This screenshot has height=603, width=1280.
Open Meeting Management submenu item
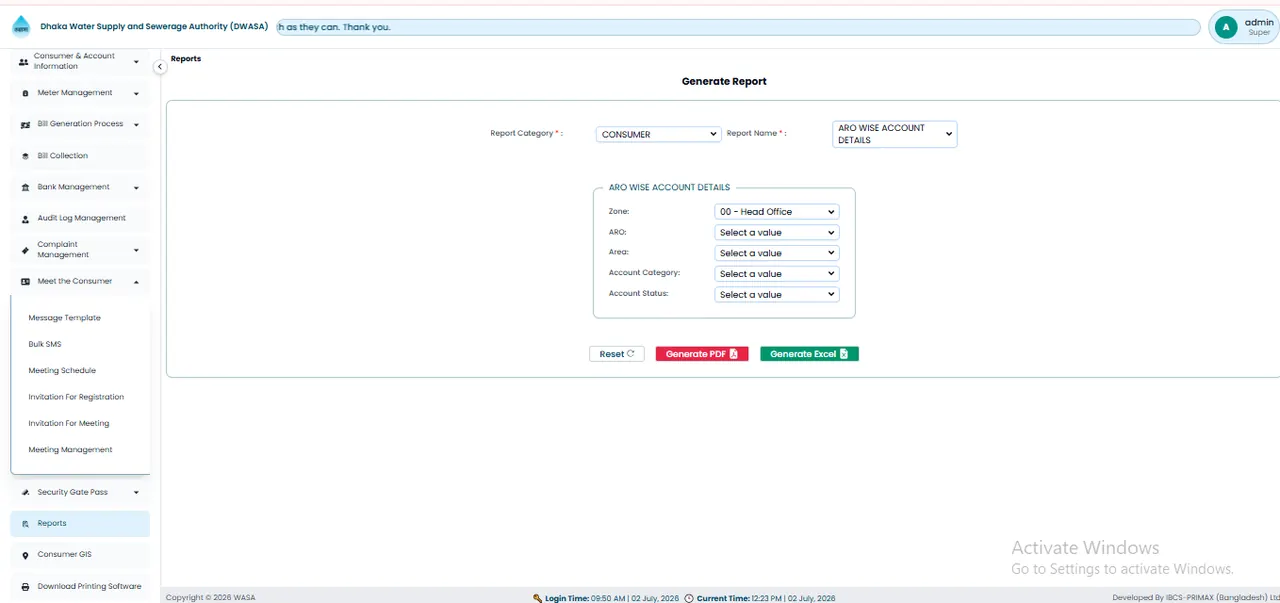click(70, 450)
